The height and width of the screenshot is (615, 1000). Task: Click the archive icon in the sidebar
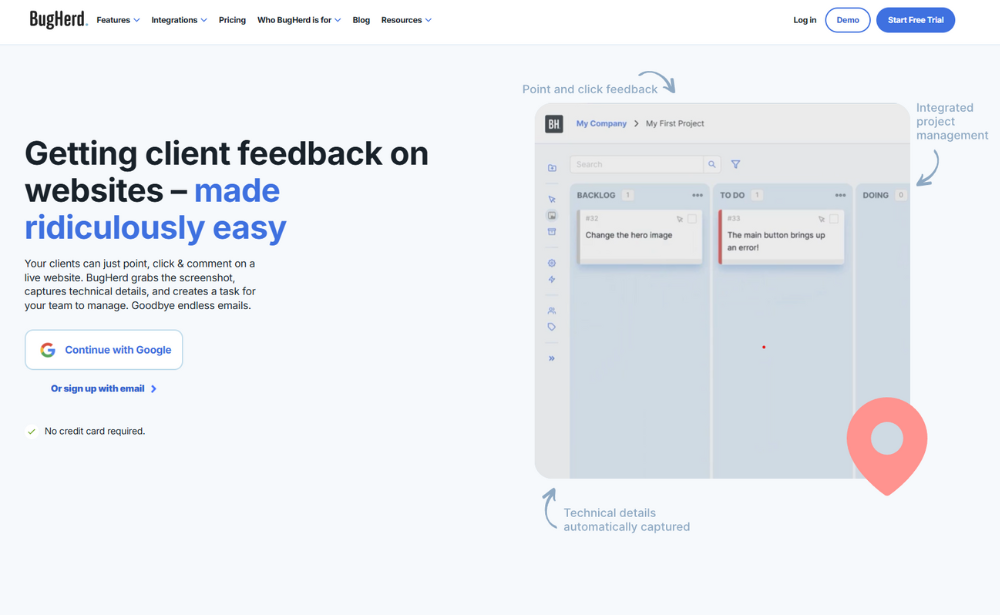(551, 231)
